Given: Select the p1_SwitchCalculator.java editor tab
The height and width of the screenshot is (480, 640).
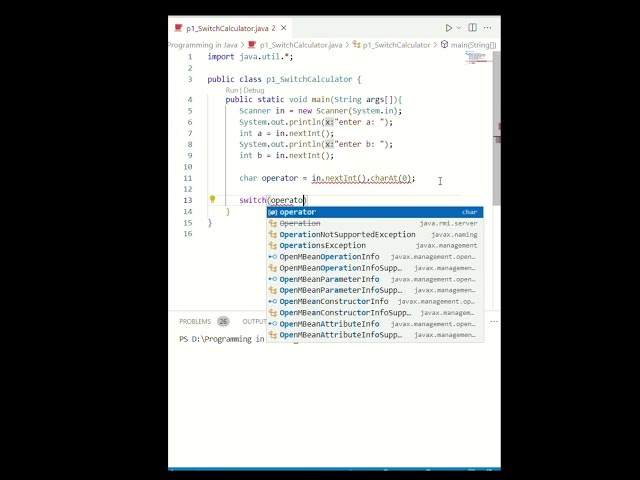Looking at the screenshot, I should (x=231, y=28).
